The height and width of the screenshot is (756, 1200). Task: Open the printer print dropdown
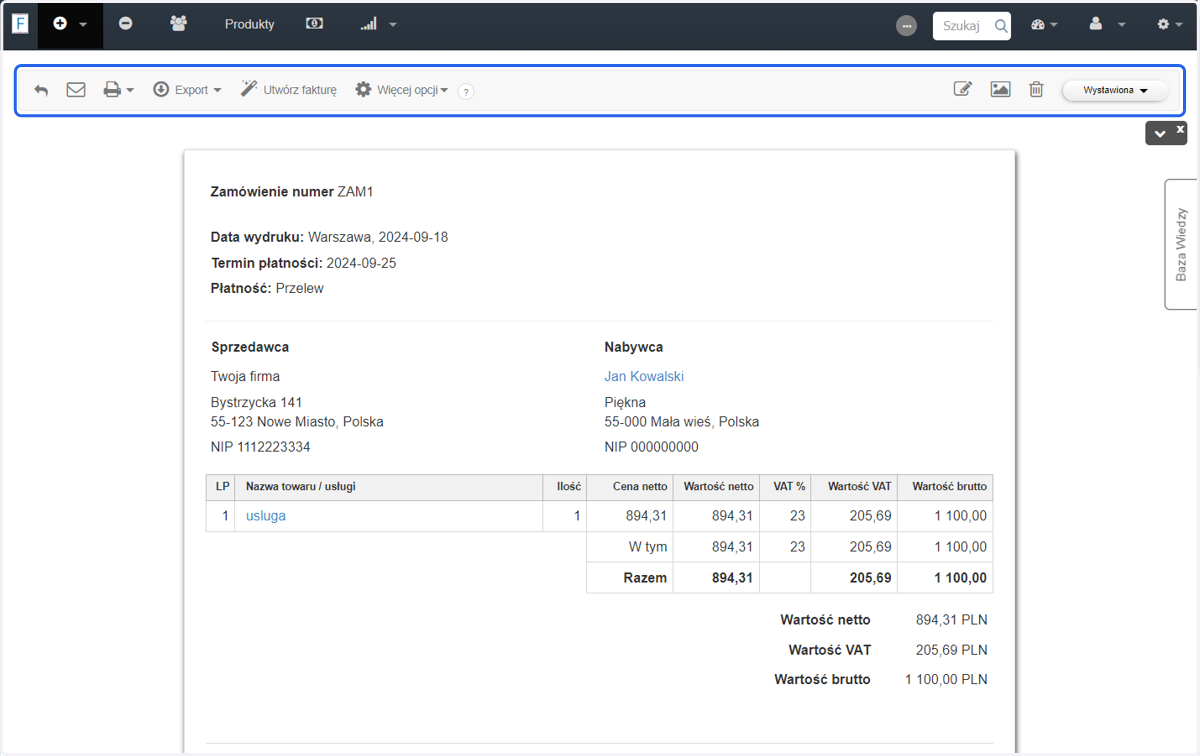coord(119,90)
